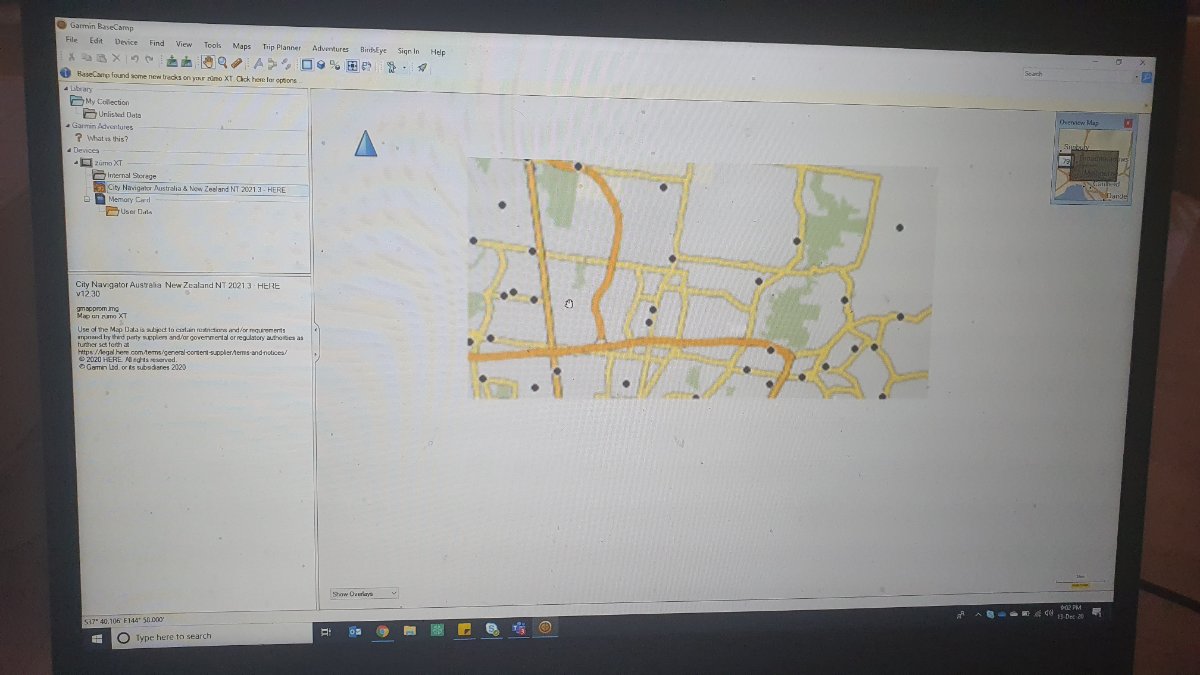Open the Edit menu
The height and width of the screenshot is (675, 1200).
coord(96,41)
